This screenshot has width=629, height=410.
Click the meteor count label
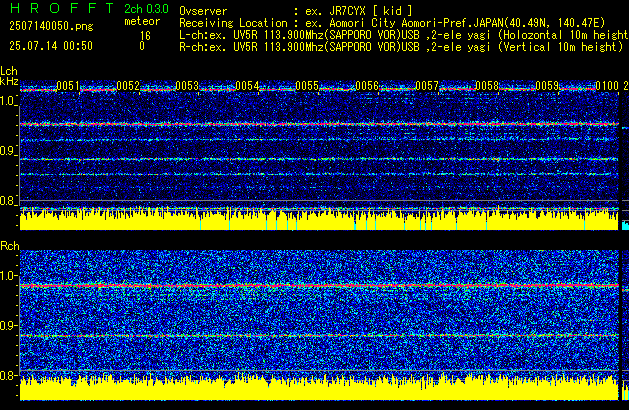tap(142, 21)
